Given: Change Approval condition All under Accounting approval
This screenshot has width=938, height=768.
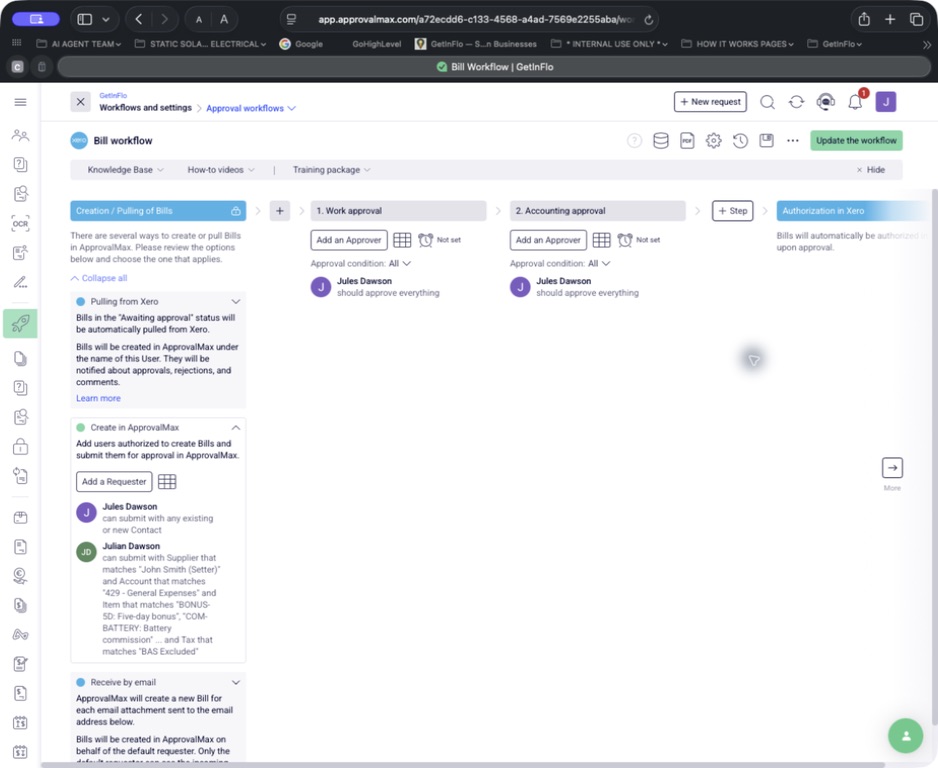Looking at the screenshot, I should [599, 263].
